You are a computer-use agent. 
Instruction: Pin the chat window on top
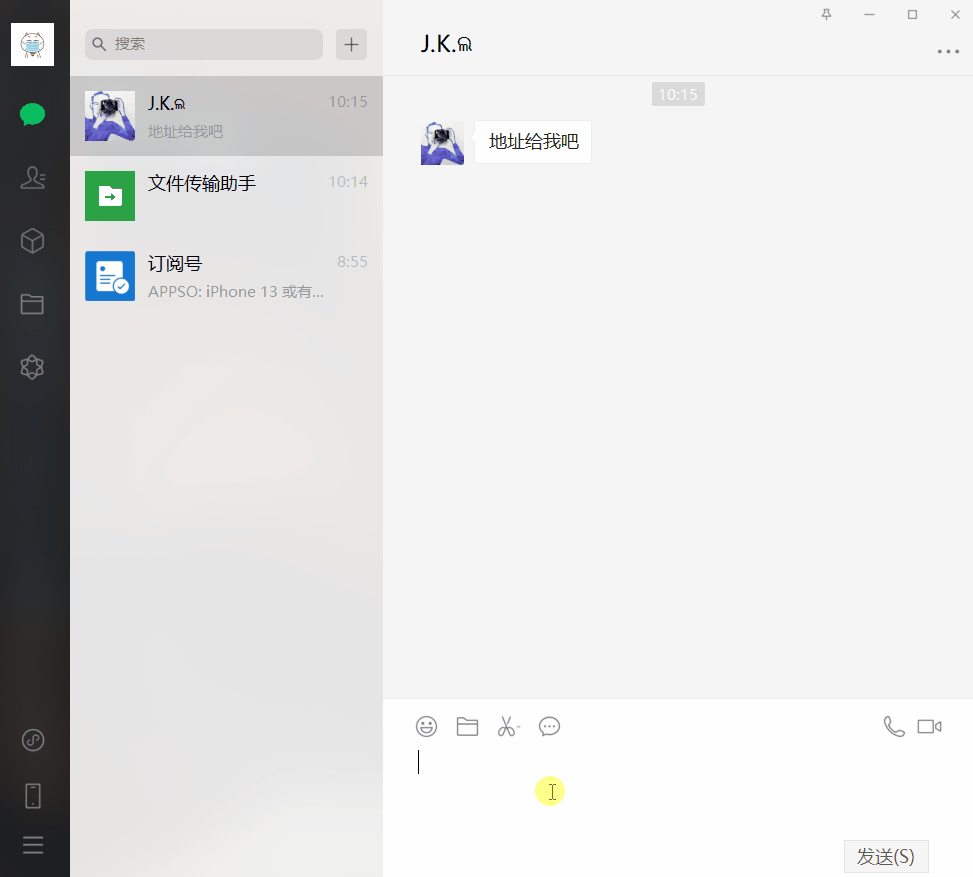point(827,15)
